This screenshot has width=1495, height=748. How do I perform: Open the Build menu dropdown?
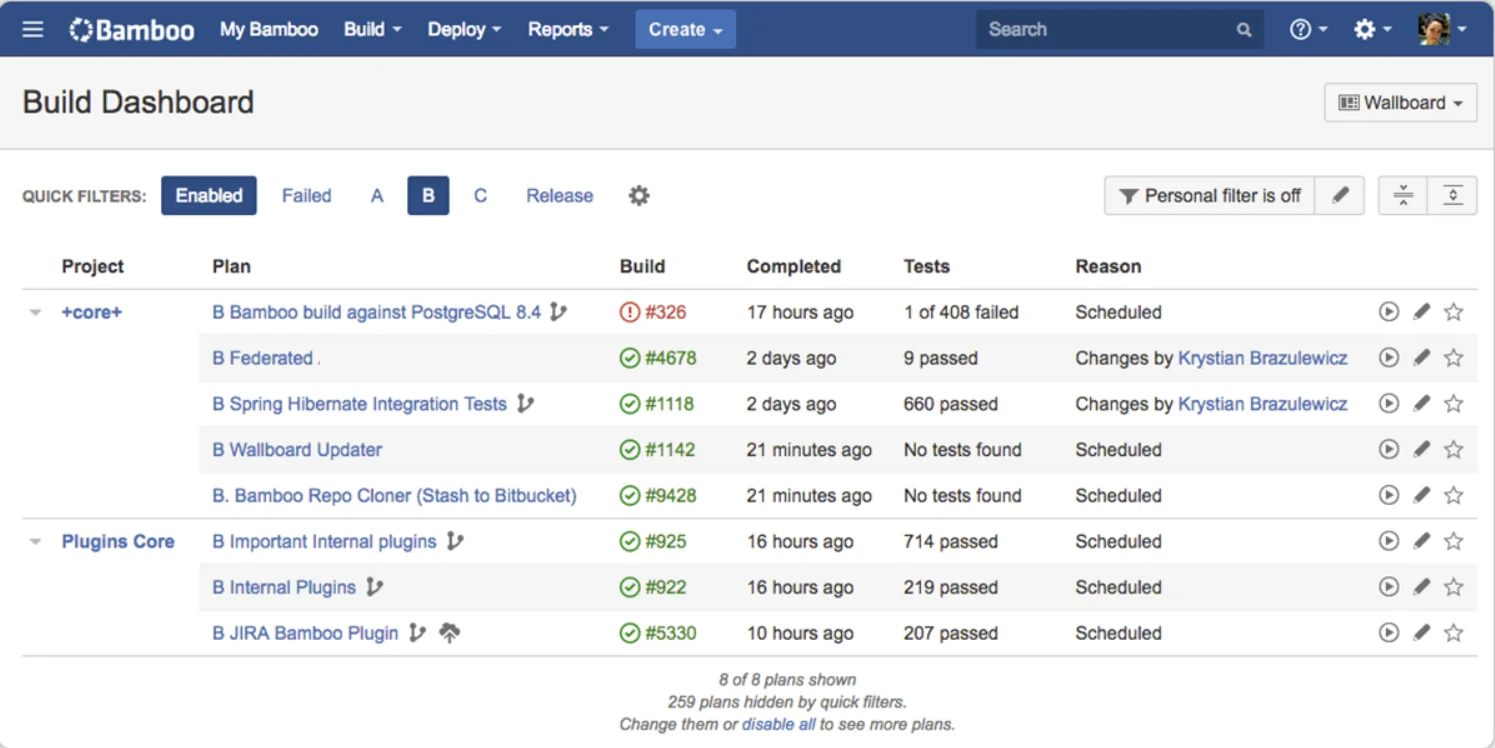373,29
